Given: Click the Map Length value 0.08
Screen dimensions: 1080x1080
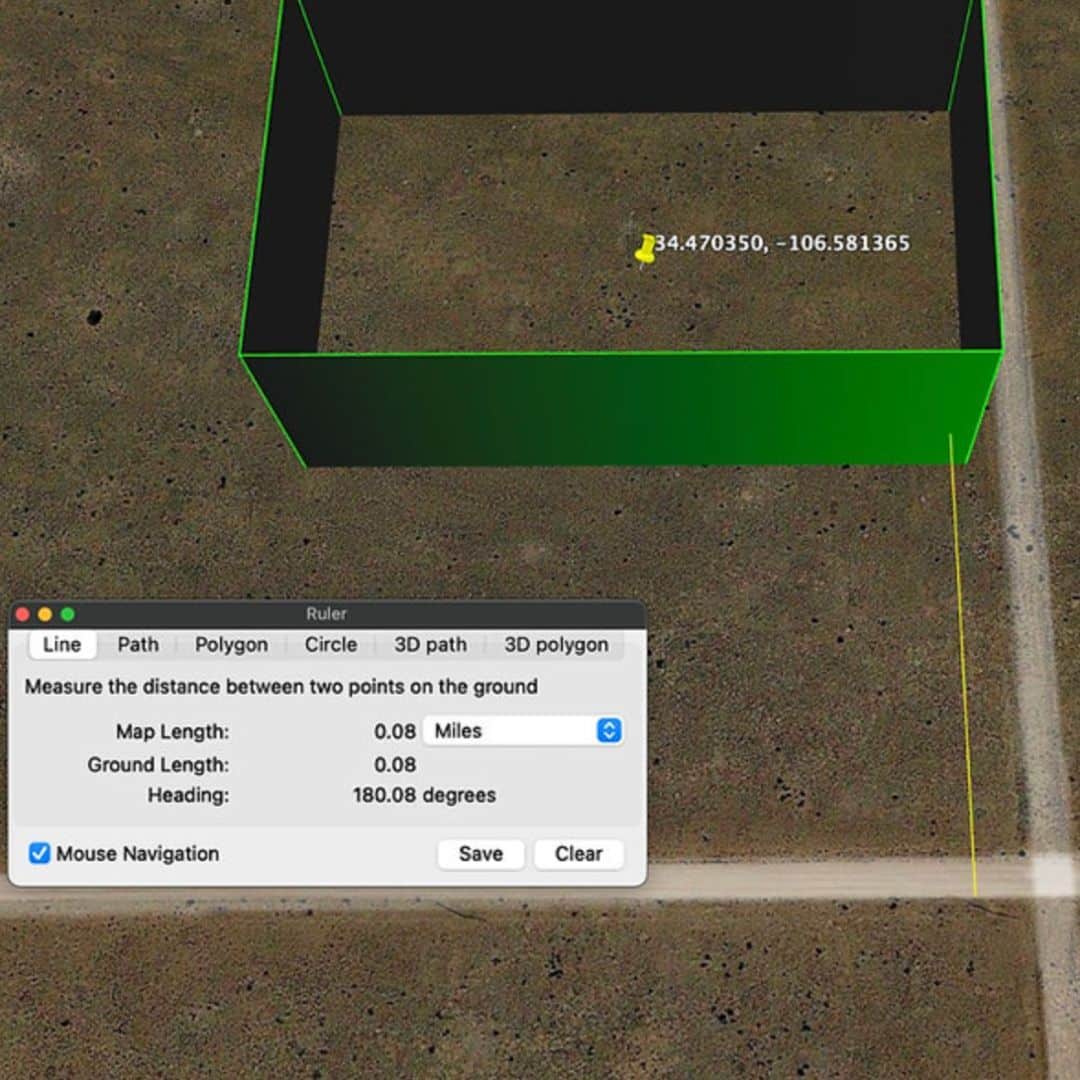Looking at the screenshot, I should [x=395, y=731].
